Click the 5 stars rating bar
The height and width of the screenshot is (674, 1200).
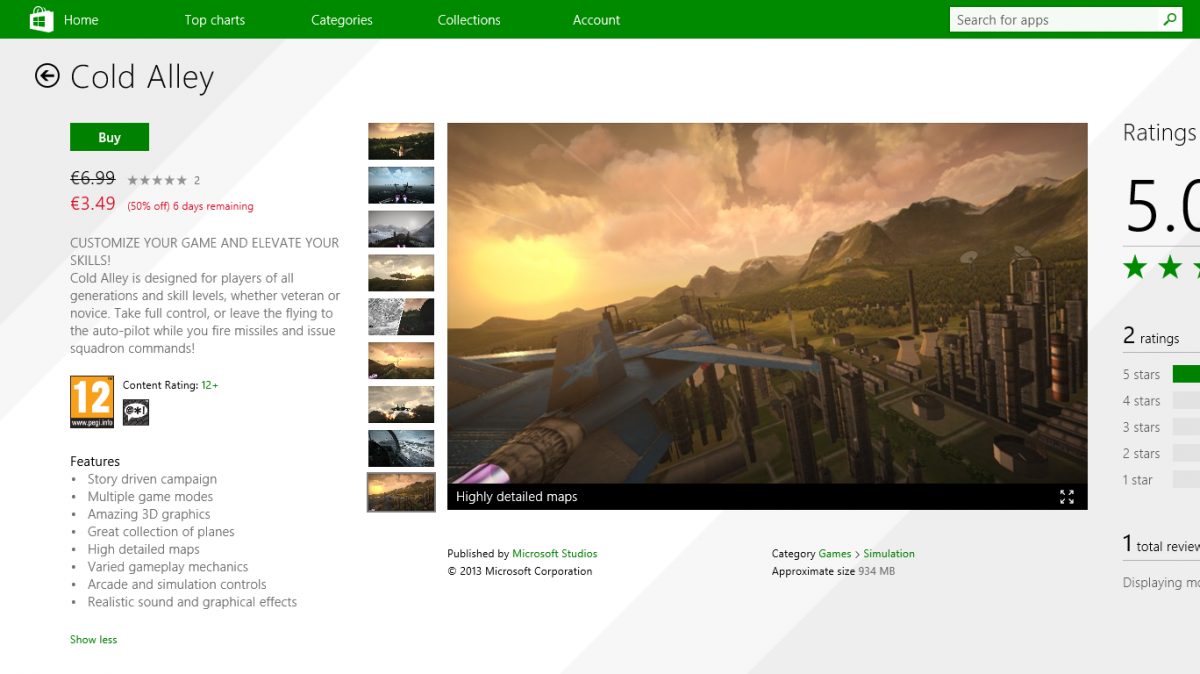tap(1186, 374)
